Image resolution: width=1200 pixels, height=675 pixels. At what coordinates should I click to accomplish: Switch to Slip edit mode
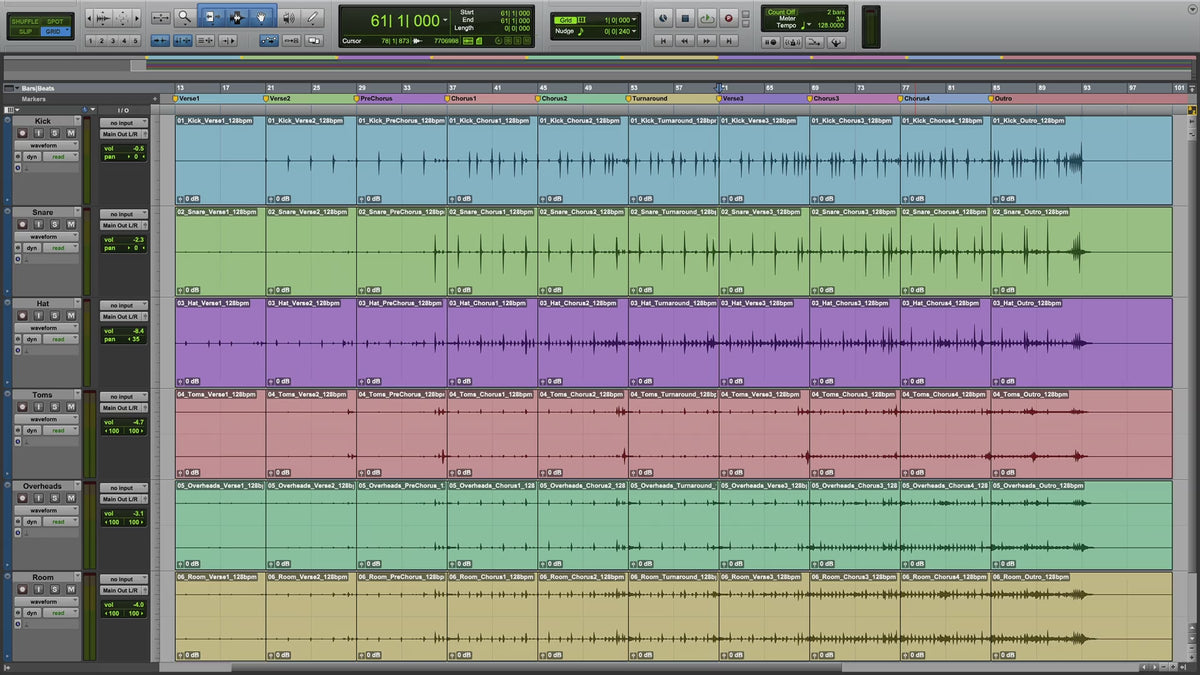(x=25, y=31)
